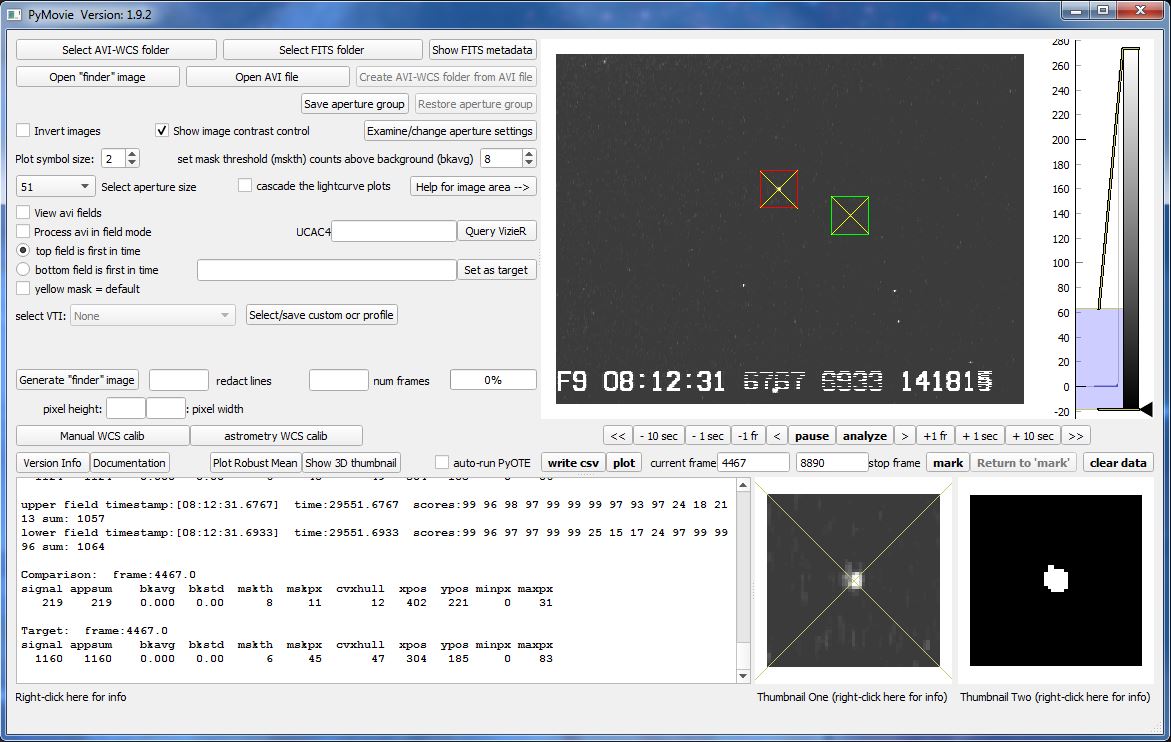The image size is (1171, 742).
Task: Click the current frame input field
Action: tap(753, 463)
